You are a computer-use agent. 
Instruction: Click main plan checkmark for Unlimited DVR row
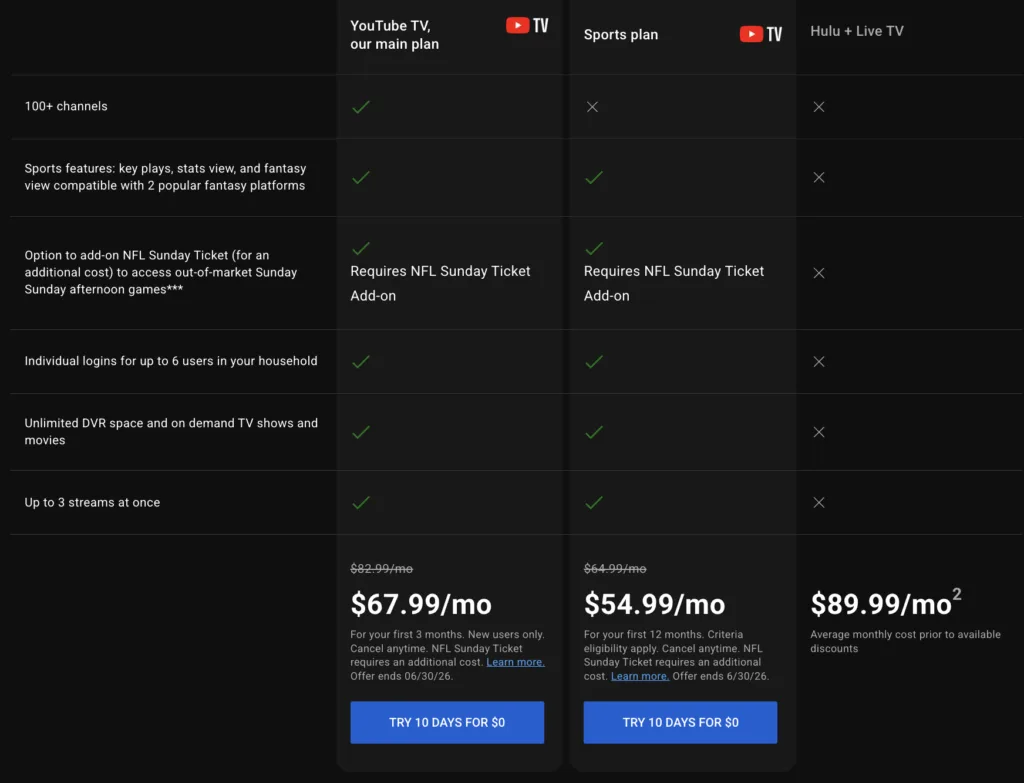[x=361, y=432]
